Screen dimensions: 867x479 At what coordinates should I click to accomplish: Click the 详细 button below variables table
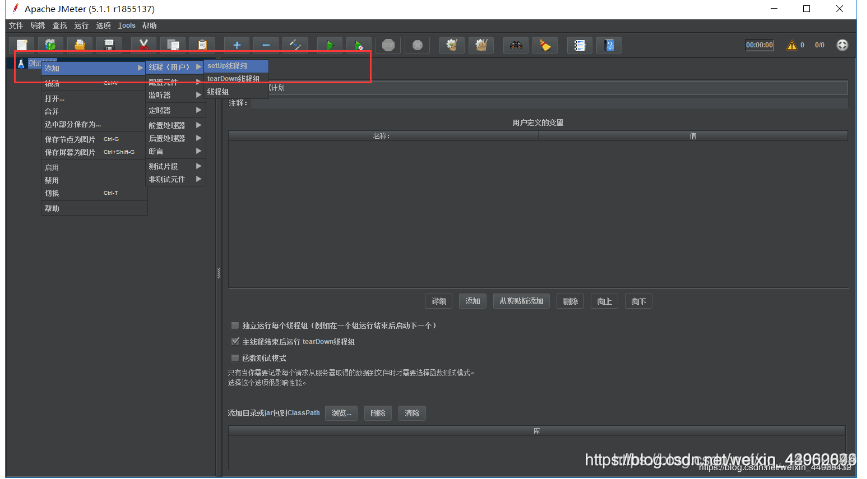point(438,301)
